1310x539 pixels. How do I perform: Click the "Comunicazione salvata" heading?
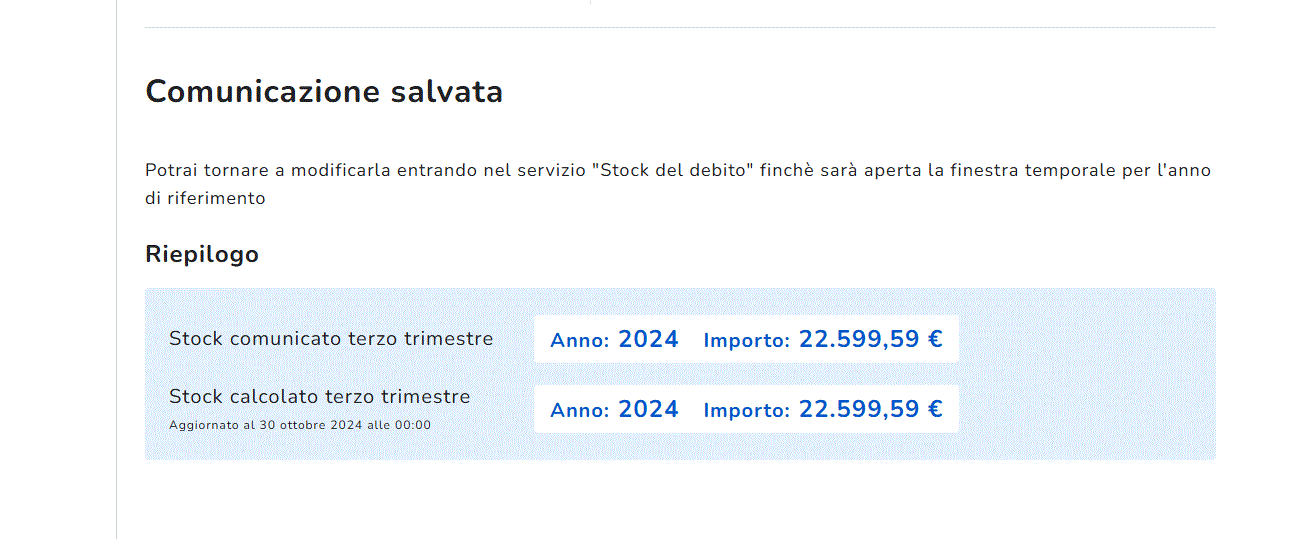(x=324, y=92)
